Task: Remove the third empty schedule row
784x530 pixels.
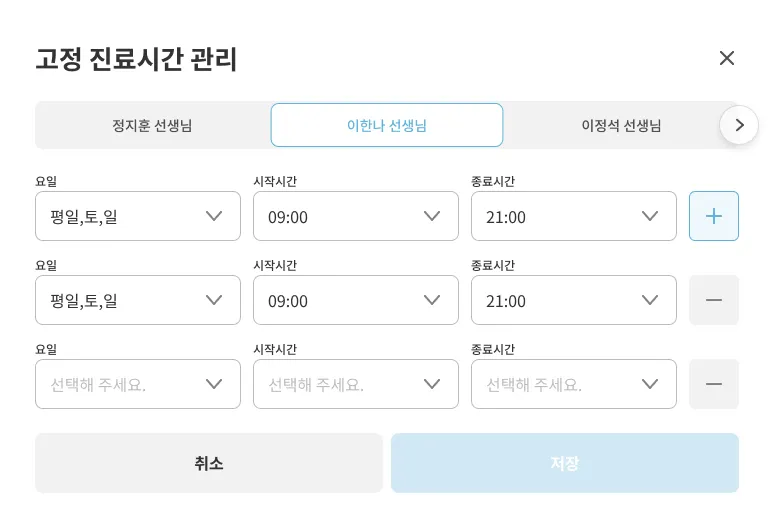Action: 713,384
